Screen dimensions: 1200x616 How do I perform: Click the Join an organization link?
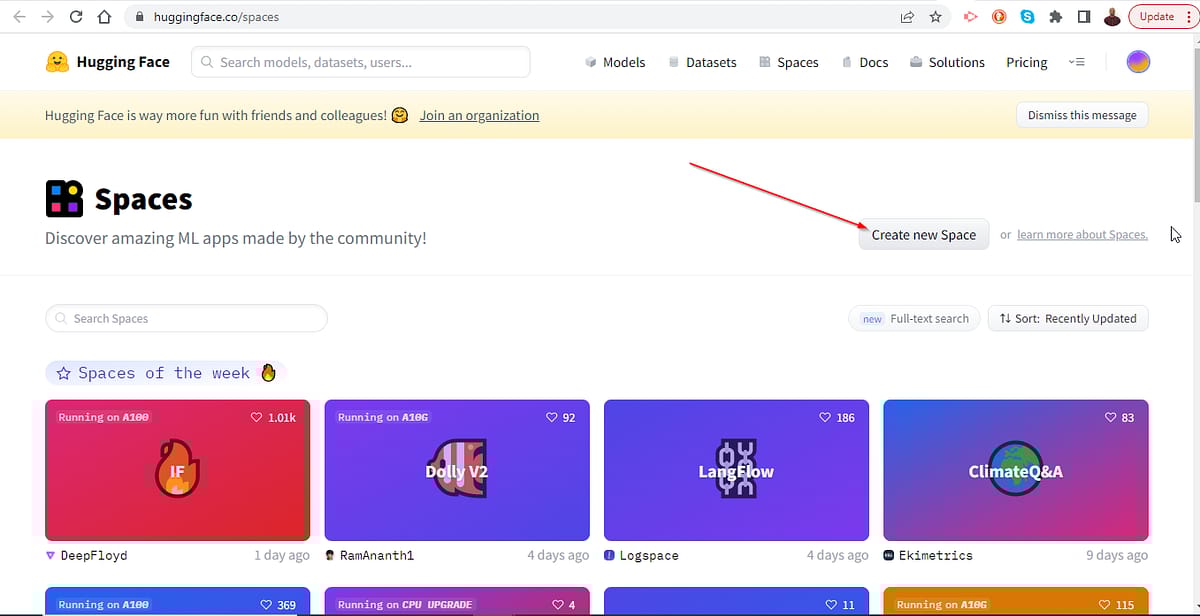point(479,115)
